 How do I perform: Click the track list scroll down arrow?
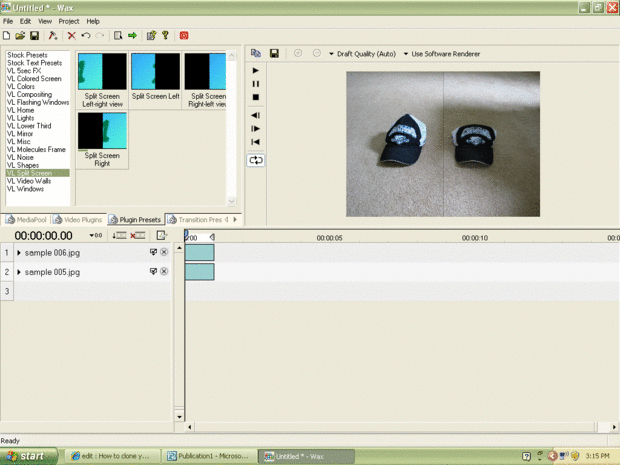[x=179, y=416]
